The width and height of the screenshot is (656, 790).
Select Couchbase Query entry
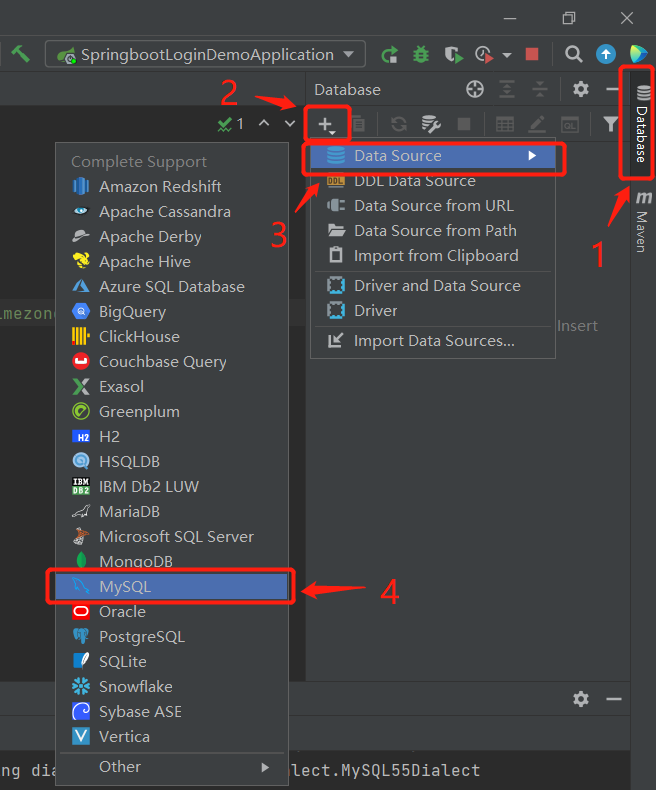[171, 361]
